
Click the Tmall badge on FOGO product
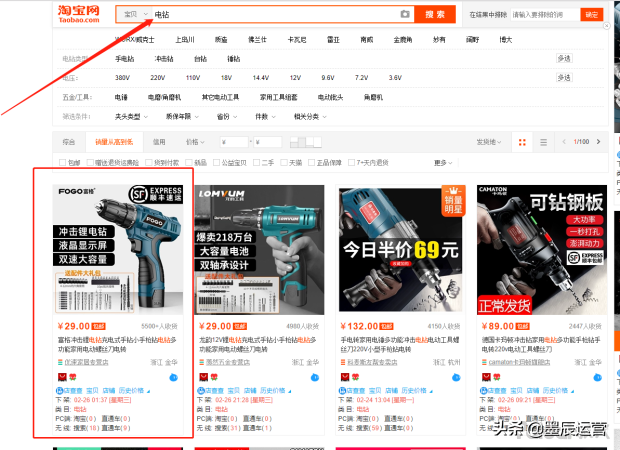click(62, 377)
